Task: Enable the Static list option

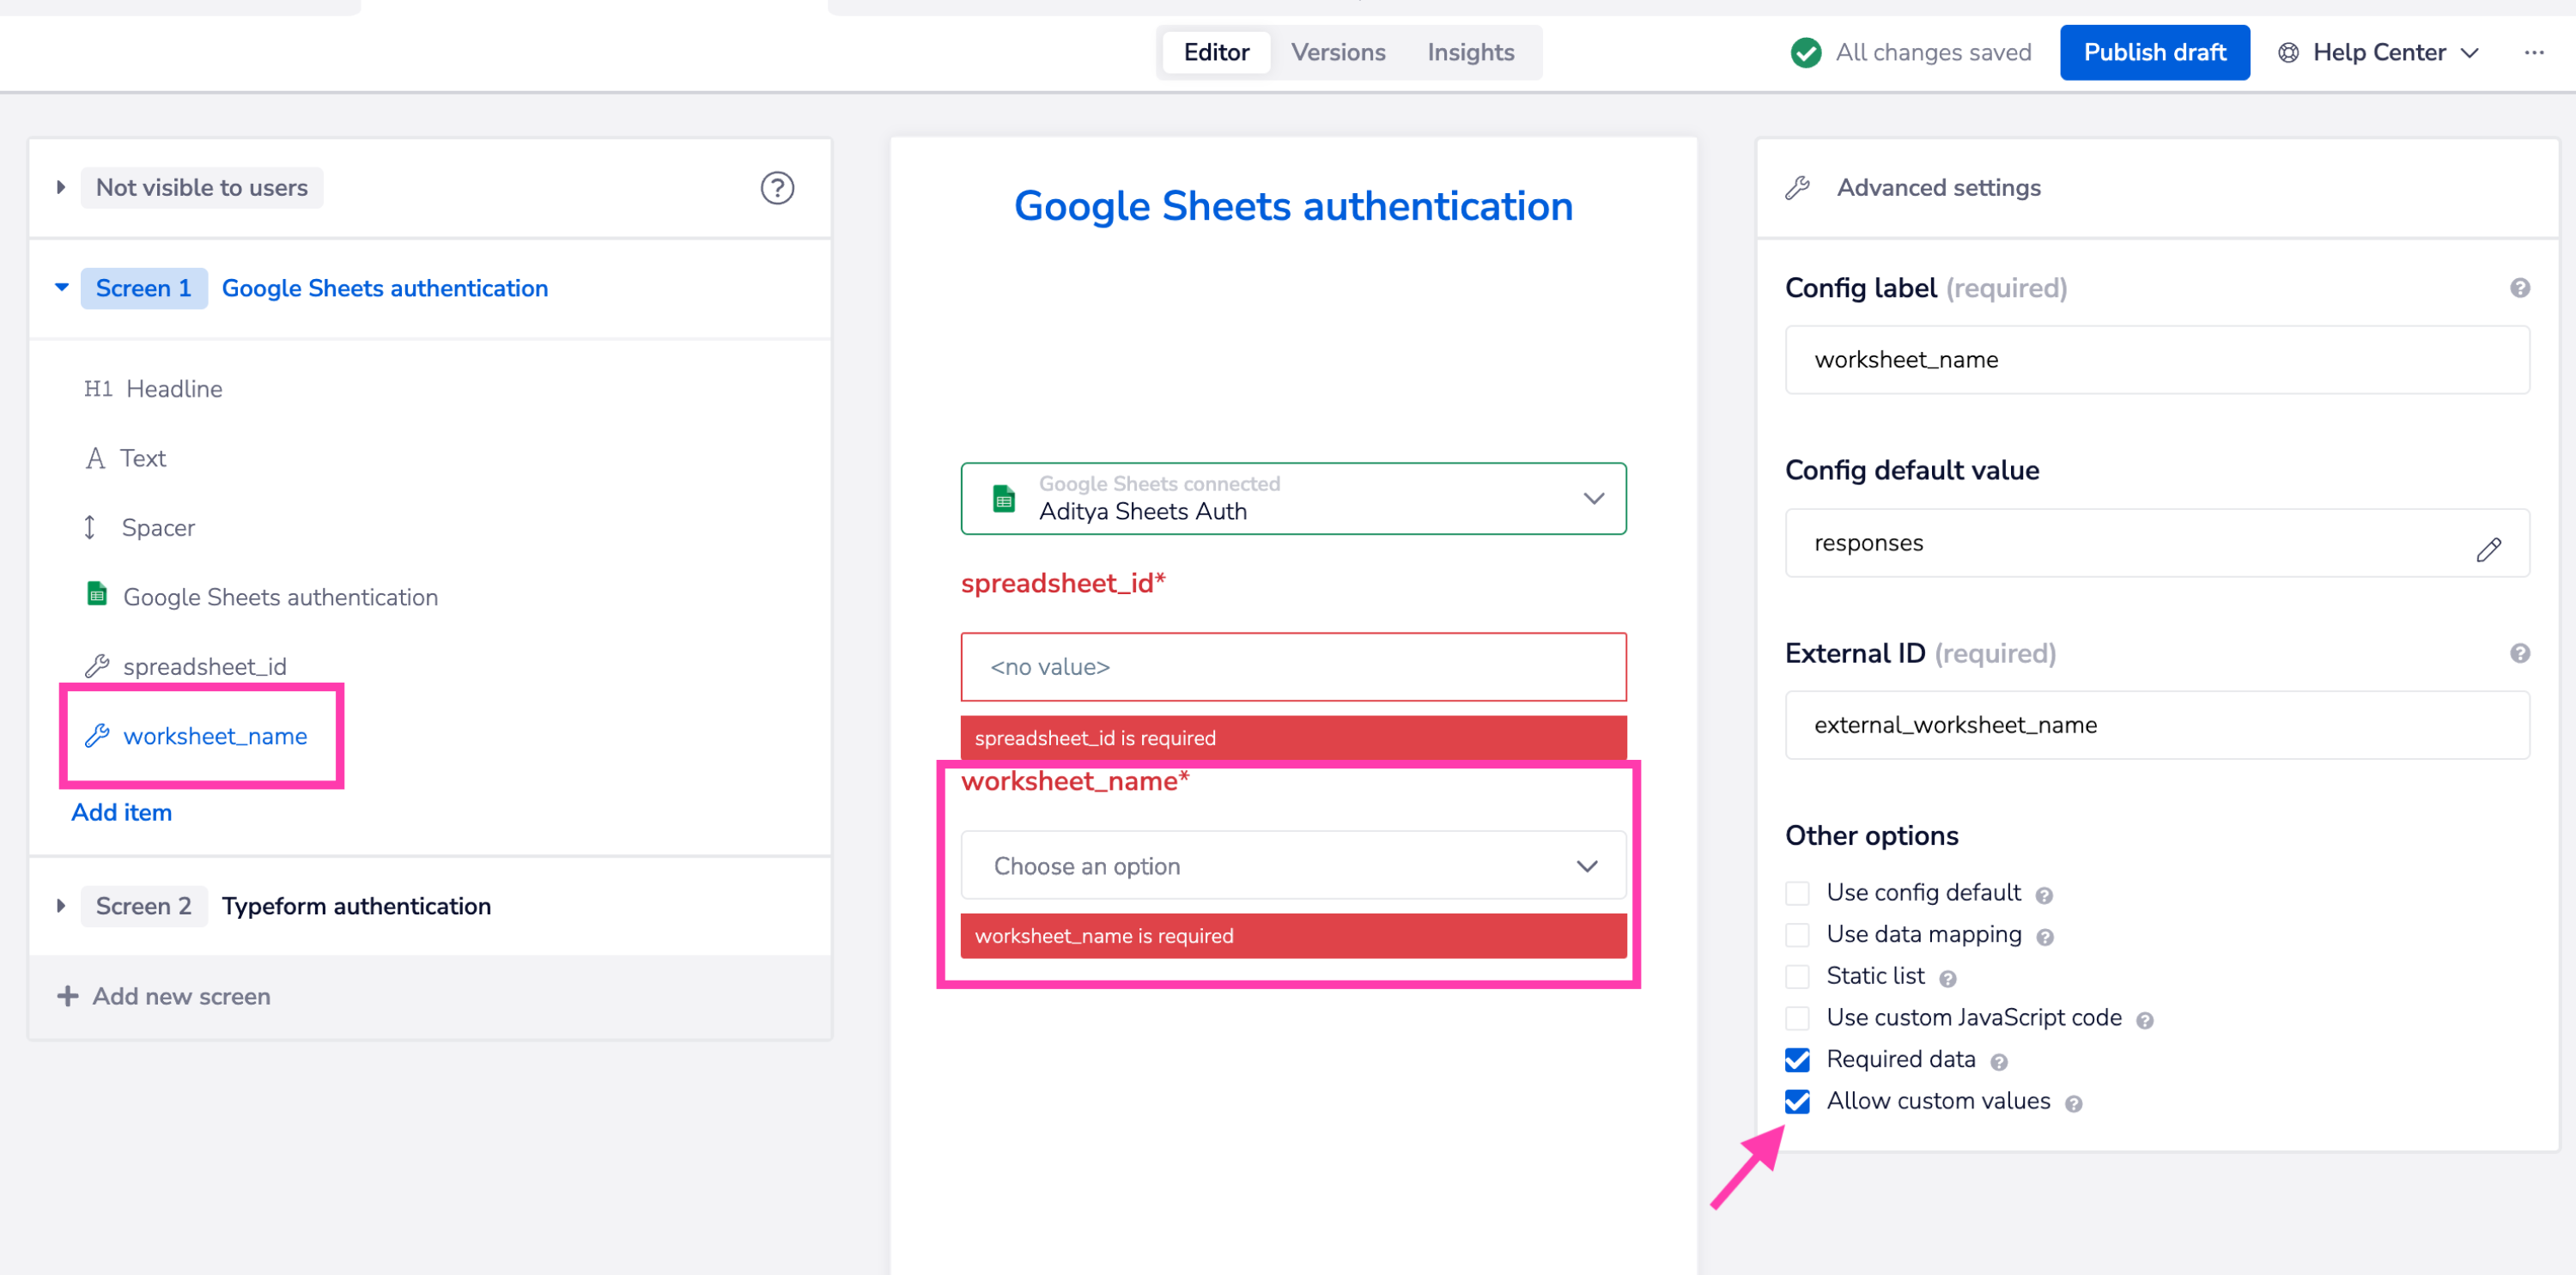Action: point(1798,976)
